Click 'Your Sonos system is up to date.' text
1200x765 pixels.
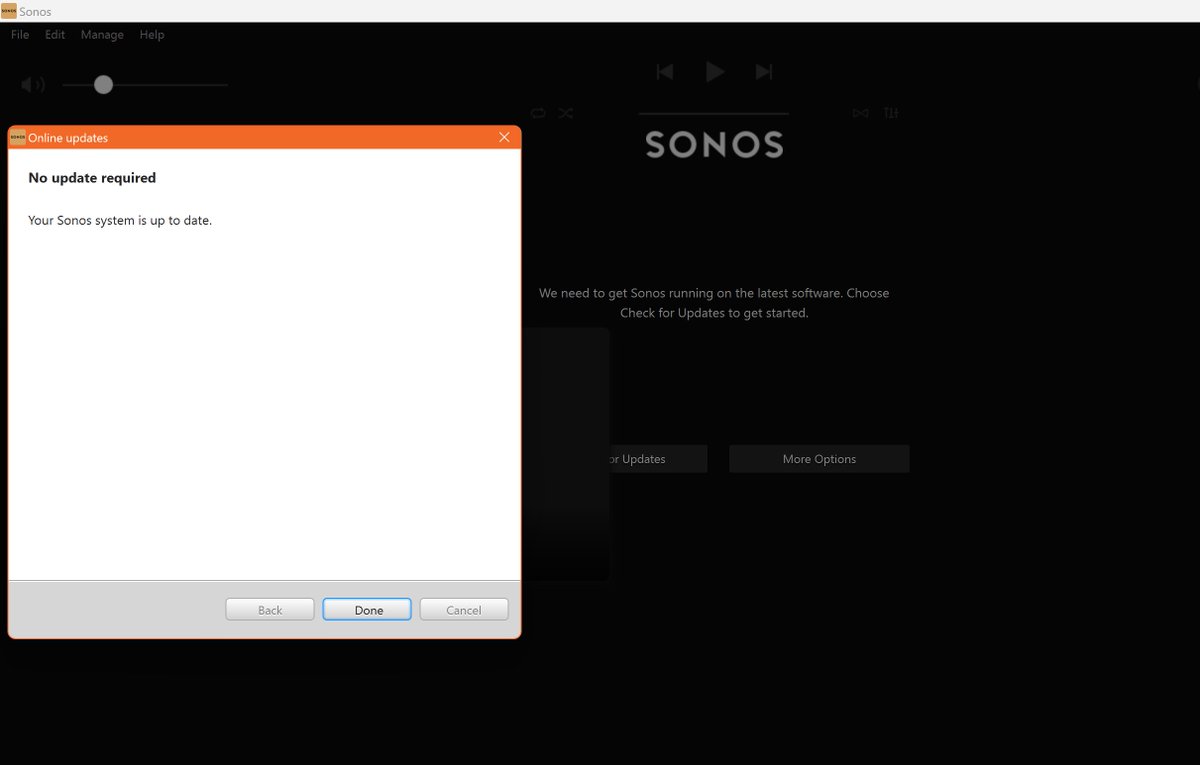pyautogui.click(x=120, y=220)
